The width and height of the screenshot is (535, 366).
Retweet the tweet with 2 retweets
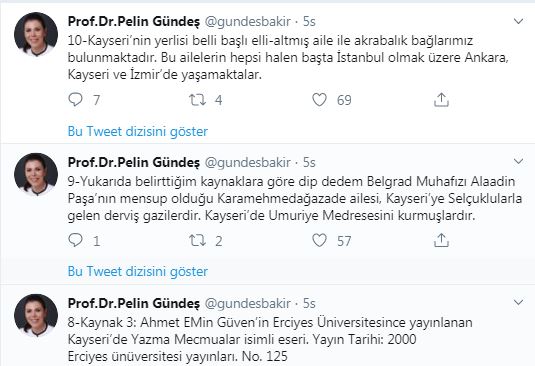(x=198, y=240)
